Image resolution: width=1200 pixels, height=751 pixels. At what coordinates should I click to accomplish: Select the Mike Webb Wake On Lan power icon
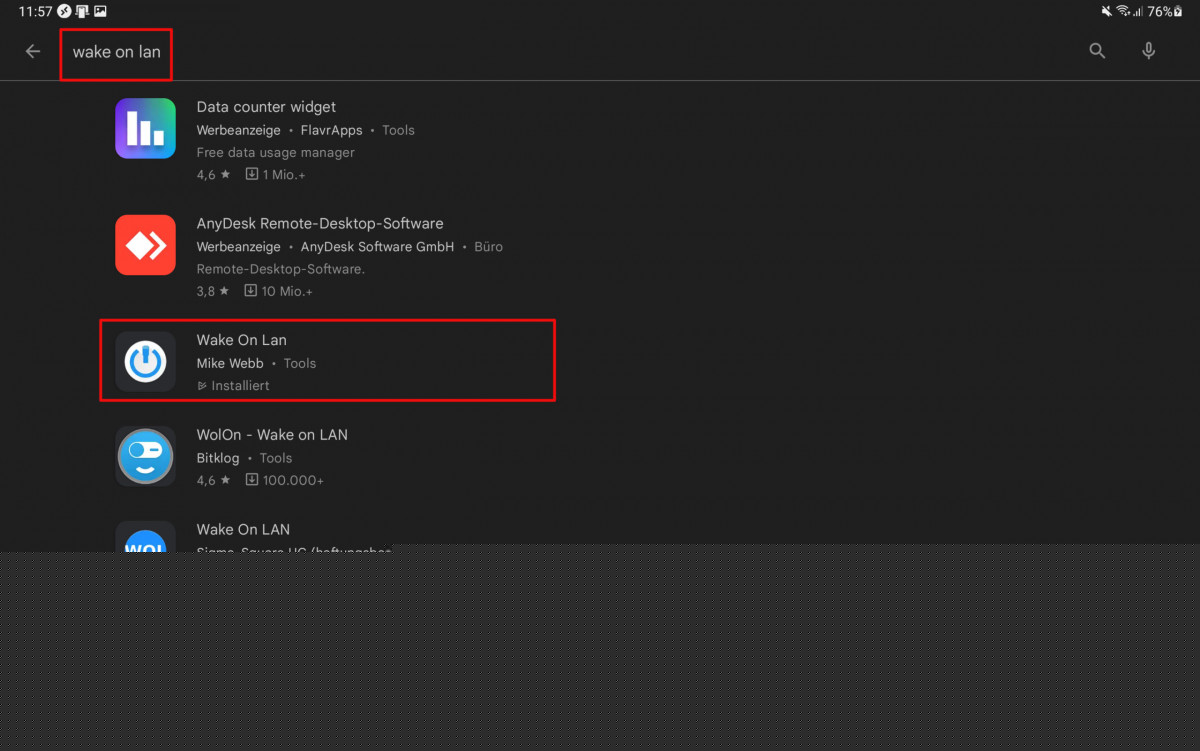(145, 361)
